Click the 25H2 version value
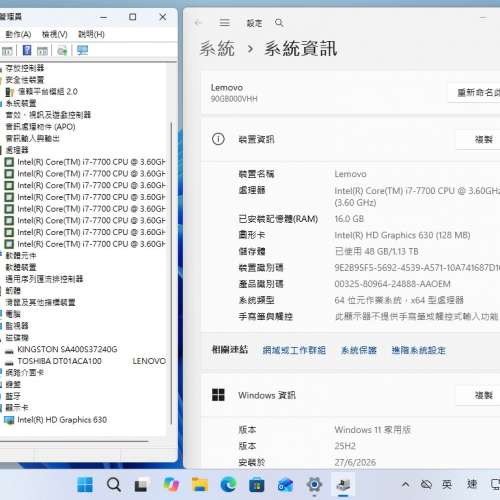The image size is (500, 500). pos(345,446)
